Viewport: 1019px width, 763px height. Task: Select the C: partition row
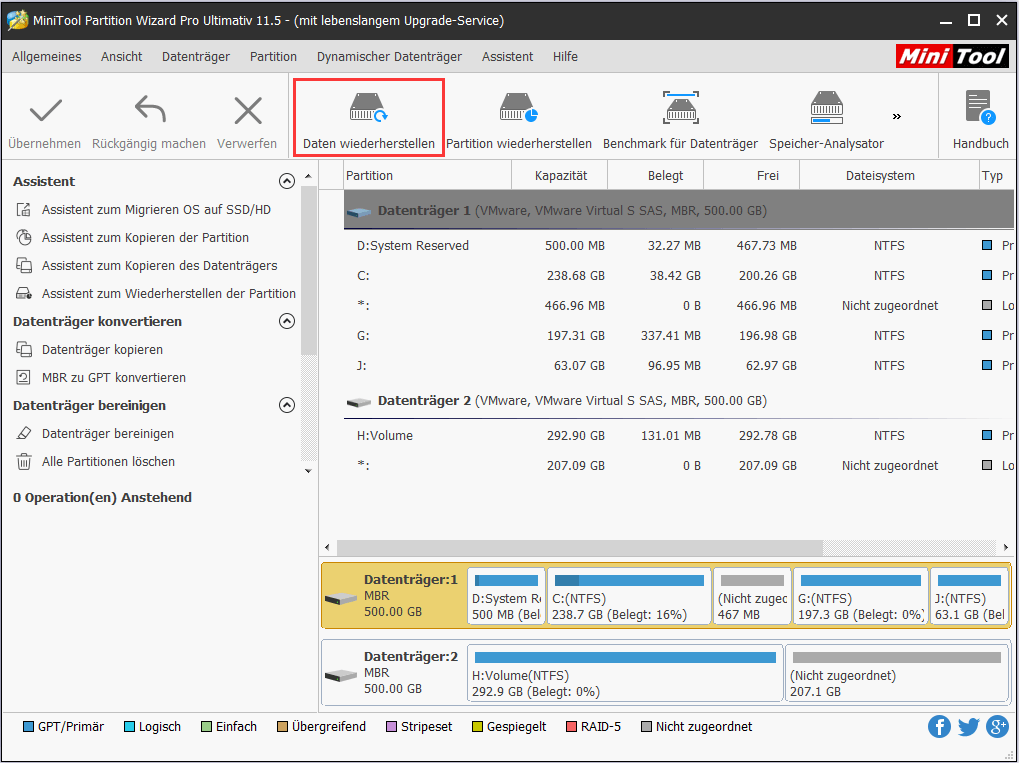[678, 276]
